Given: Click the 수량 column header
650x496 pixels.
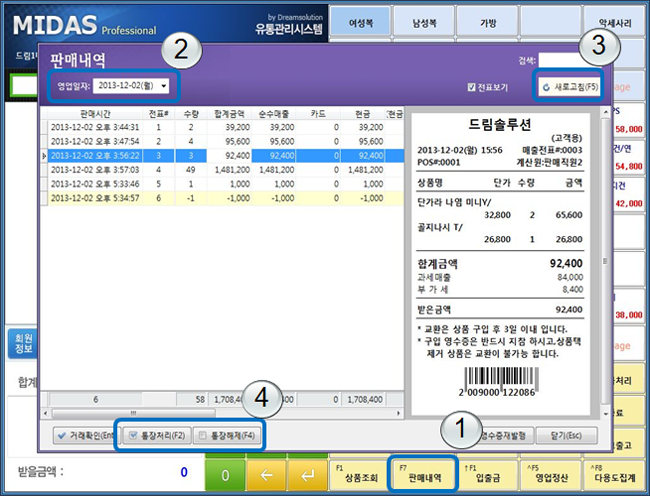Looking at the screenshot, I should coord(191,114).
